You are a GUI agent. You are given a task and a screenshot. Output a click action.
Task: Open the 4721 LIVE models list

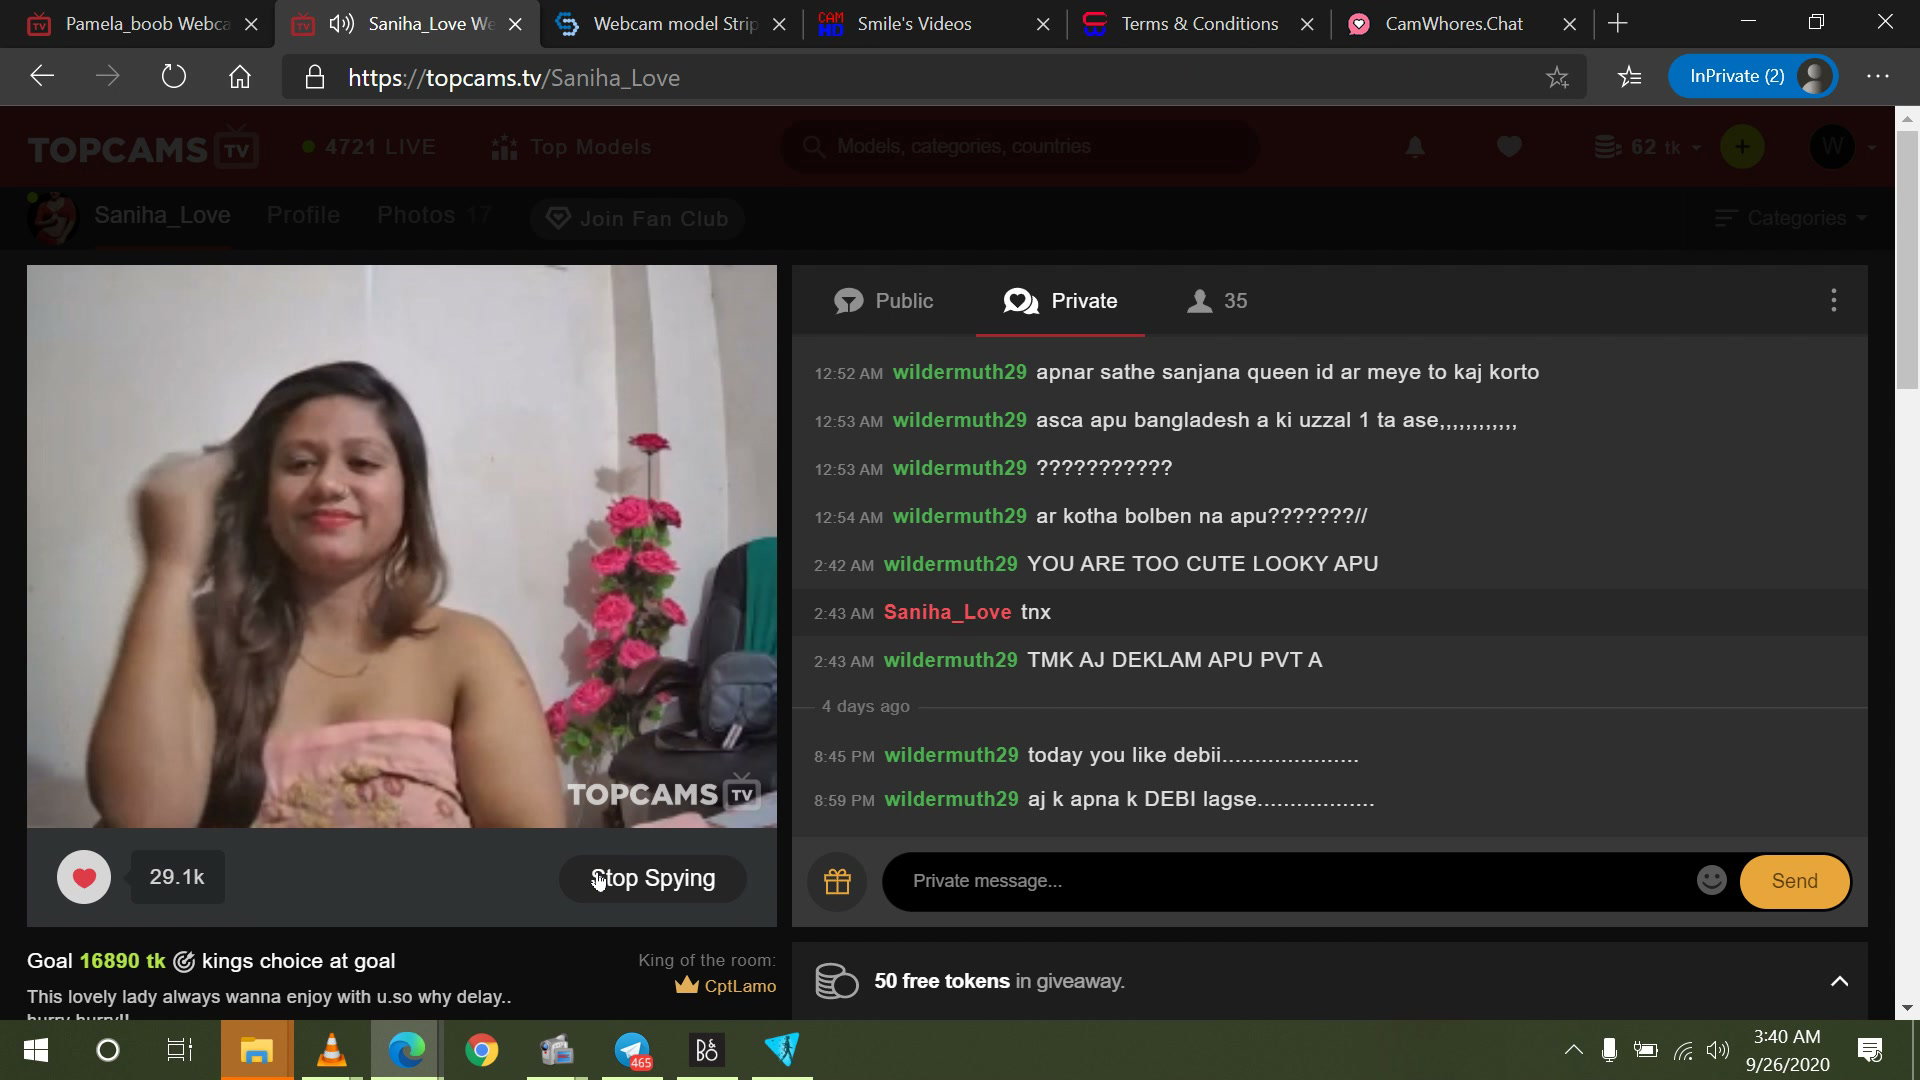[369, 147]
